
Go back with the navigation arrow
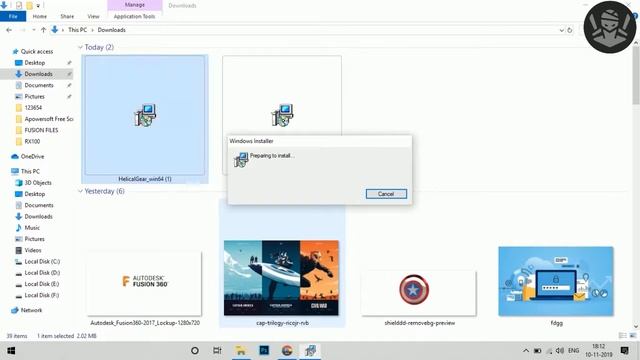tap(9, 30)
